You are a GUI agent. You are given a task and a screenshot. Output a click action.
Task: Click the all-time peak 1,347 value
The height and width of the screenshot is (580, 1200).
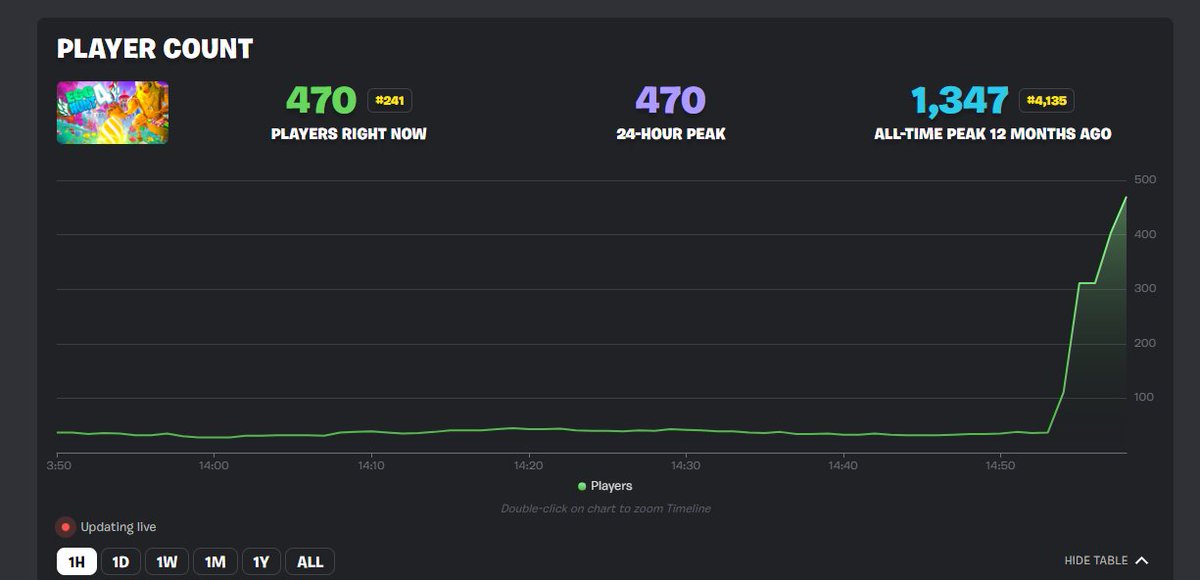[x=962, y=99]
